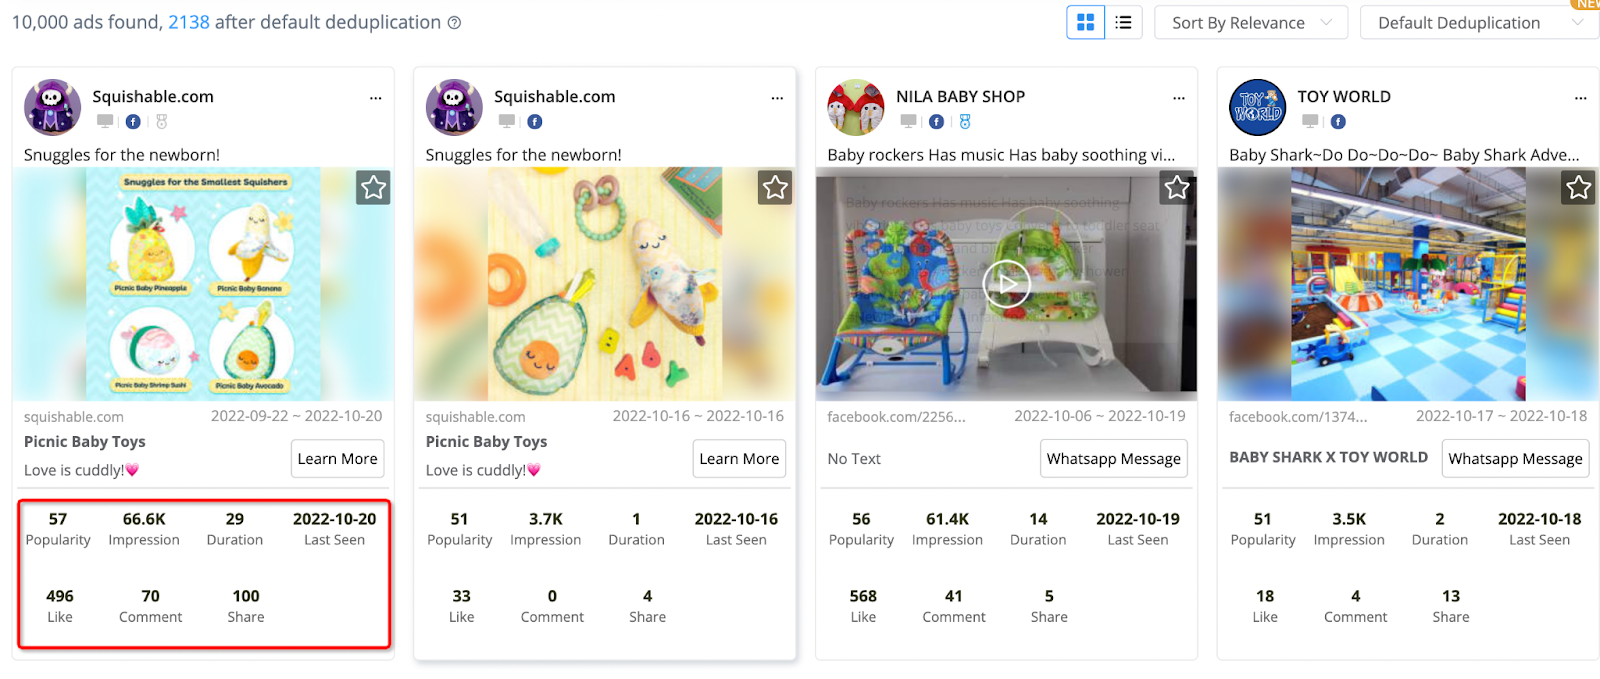Open more options for NILA BABY SHOP
The width and height of the screenshot is (1600, 679).
pyautogui.click(x=1179, y=98)
